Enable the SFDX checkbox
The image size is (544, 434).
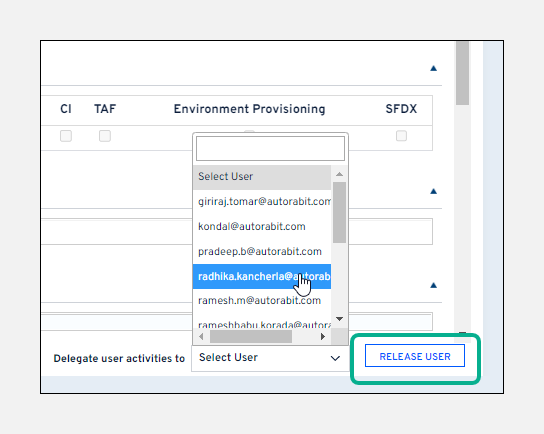401,136
